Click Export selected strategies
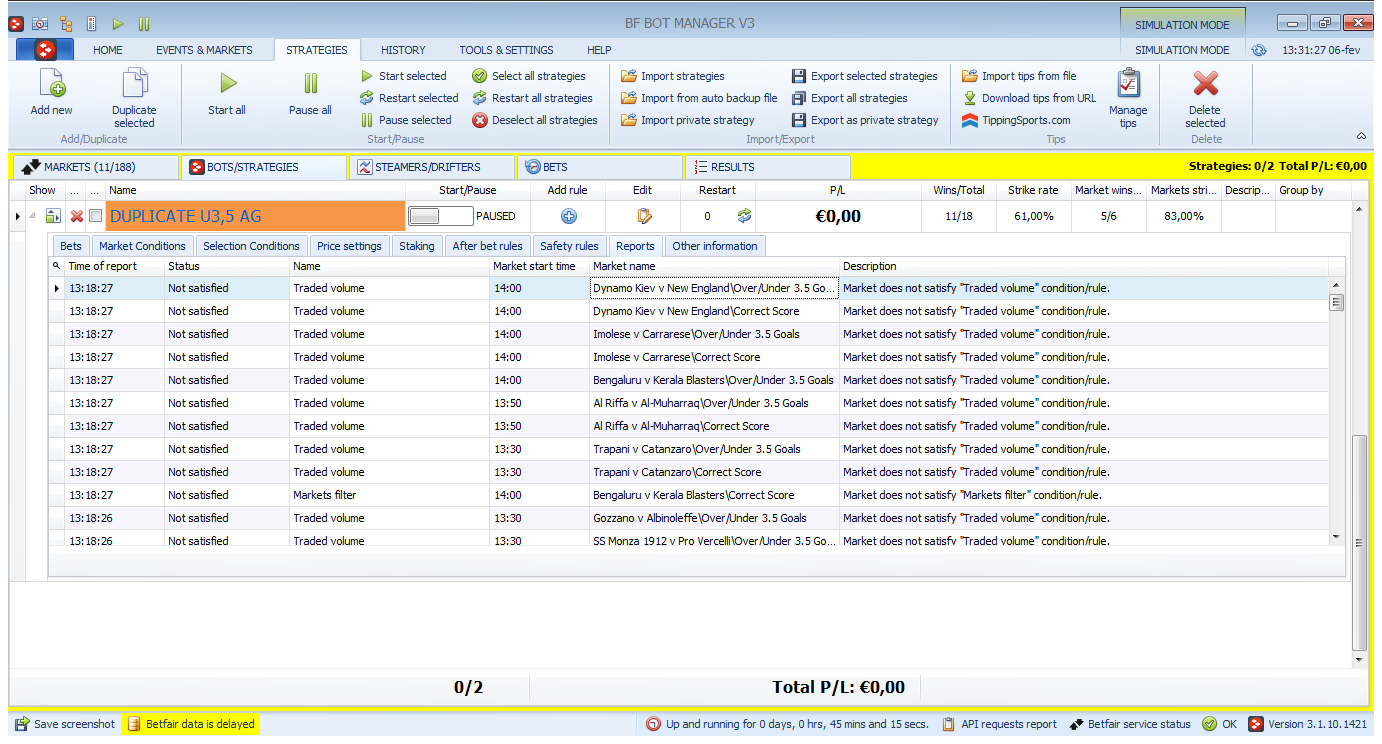 [x=865, y=76]
